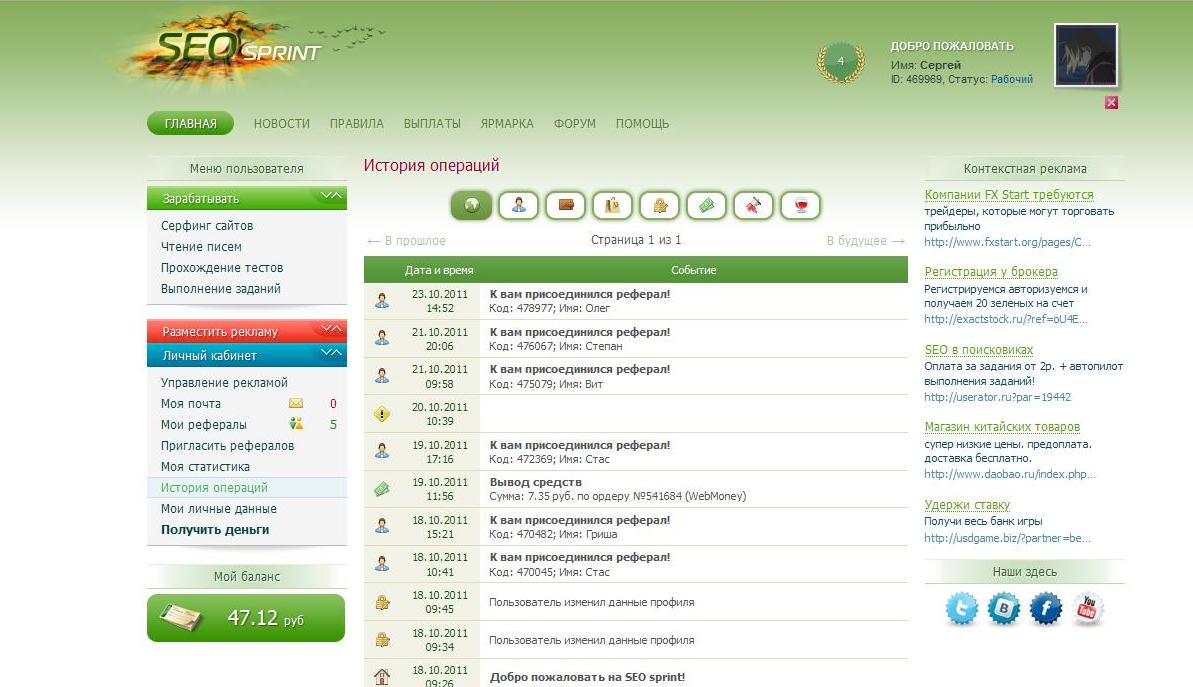Open the Компании FX Start требуются ad
This screenshot has height=687, width=1193.
point(1009,195)
